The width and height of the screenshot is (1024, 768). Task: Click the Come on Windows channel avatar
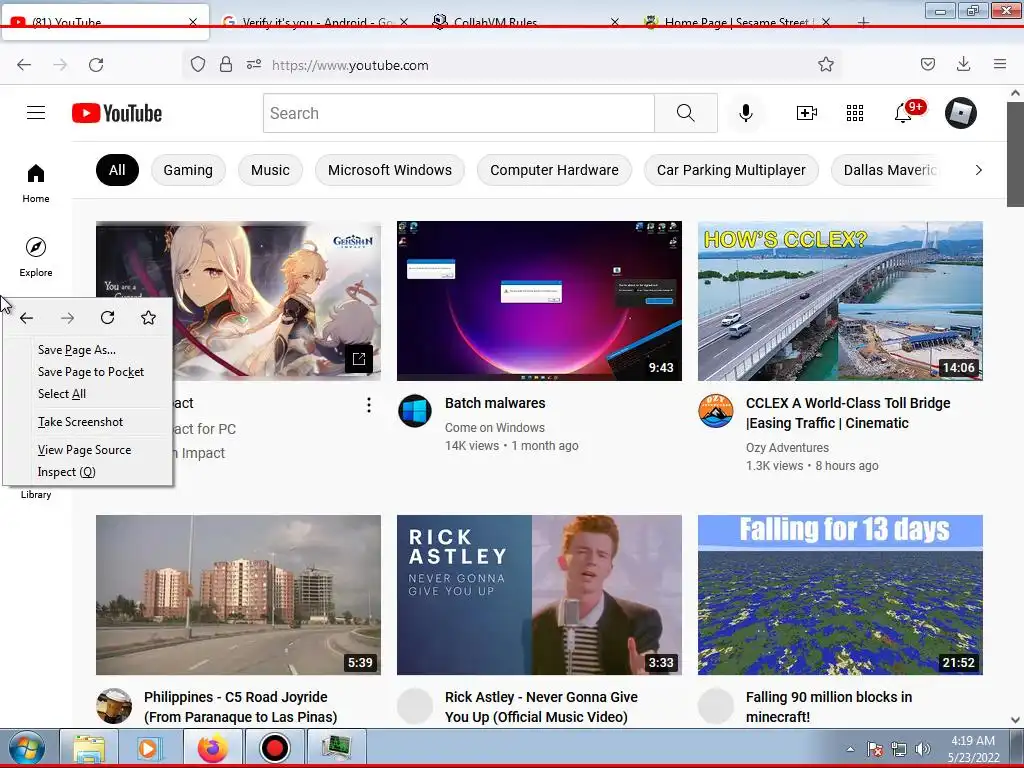point(415,411)
